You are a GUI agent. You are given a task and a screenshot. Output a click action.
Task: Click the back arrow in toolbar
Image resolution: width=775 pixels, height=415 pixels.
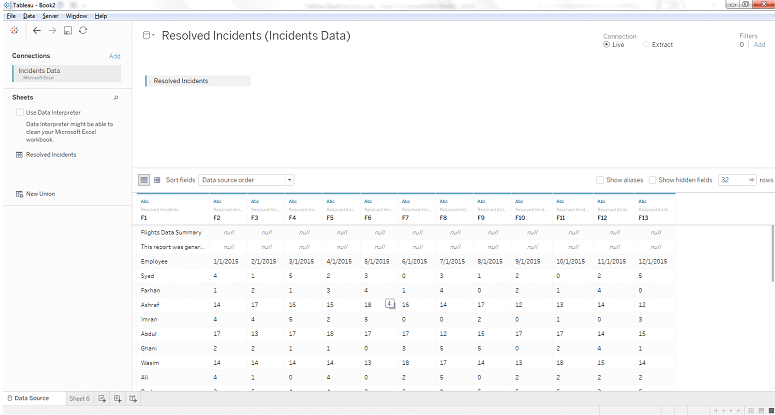click(x=36, y=32)
